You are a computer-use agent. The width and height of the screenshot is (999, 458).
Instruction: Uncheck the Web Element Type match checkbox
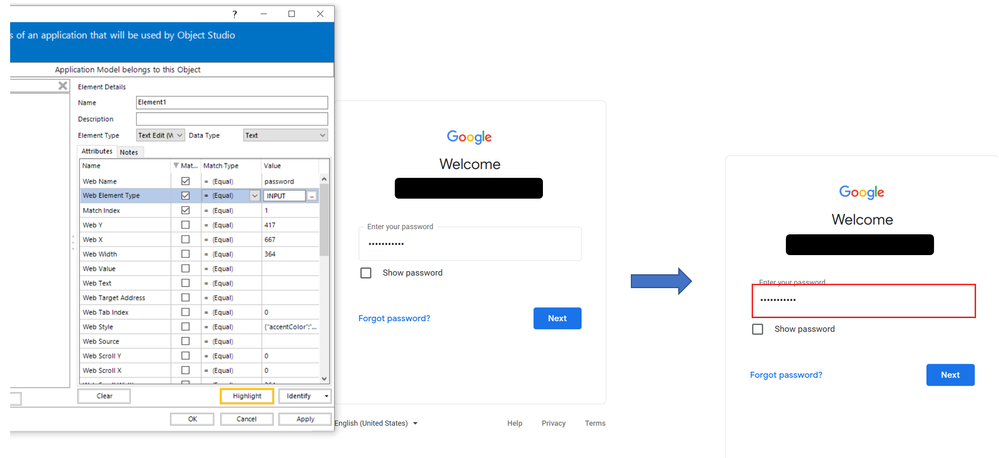click(x=185, y=196)
